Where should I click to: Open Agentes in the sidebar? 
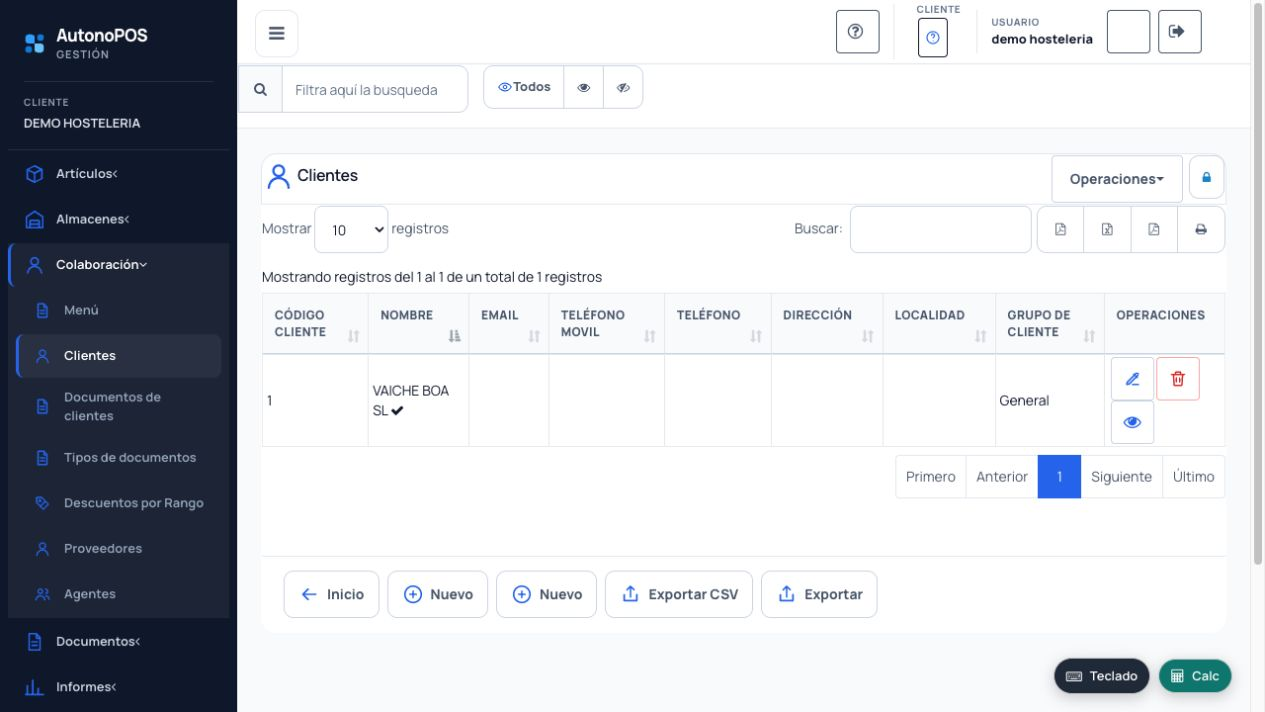pos(118,594)
